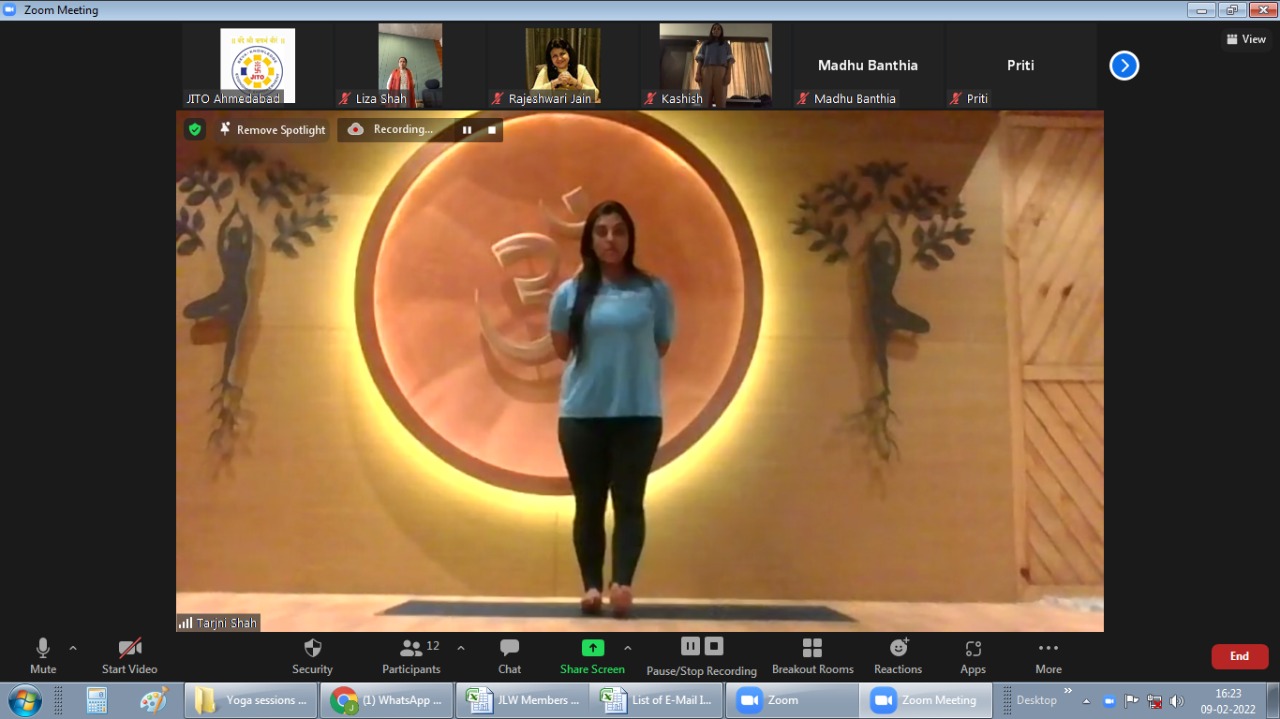Click the green encryption shield icon
Screen dimensions: 1280x719
[195, 129]
